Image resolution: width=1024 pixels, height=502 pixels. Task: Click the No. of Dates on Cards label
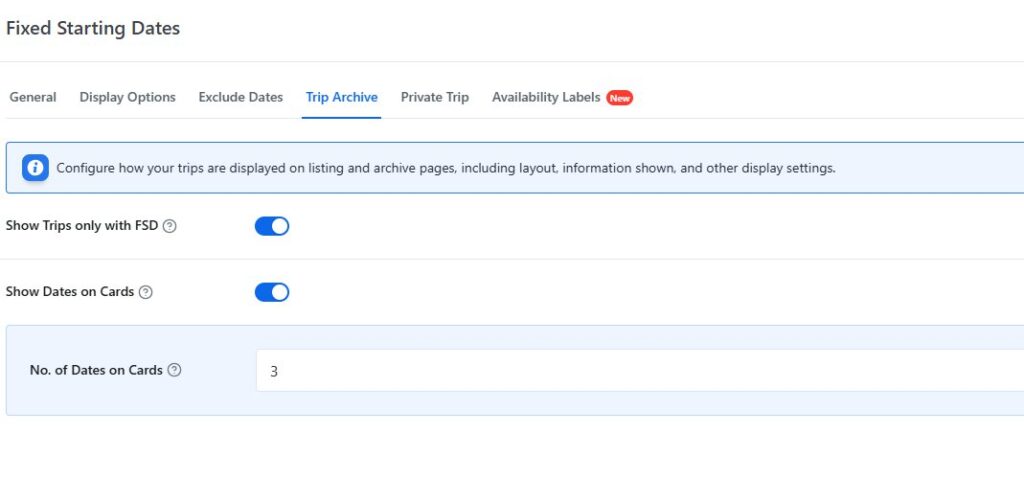tap(96, 370)
